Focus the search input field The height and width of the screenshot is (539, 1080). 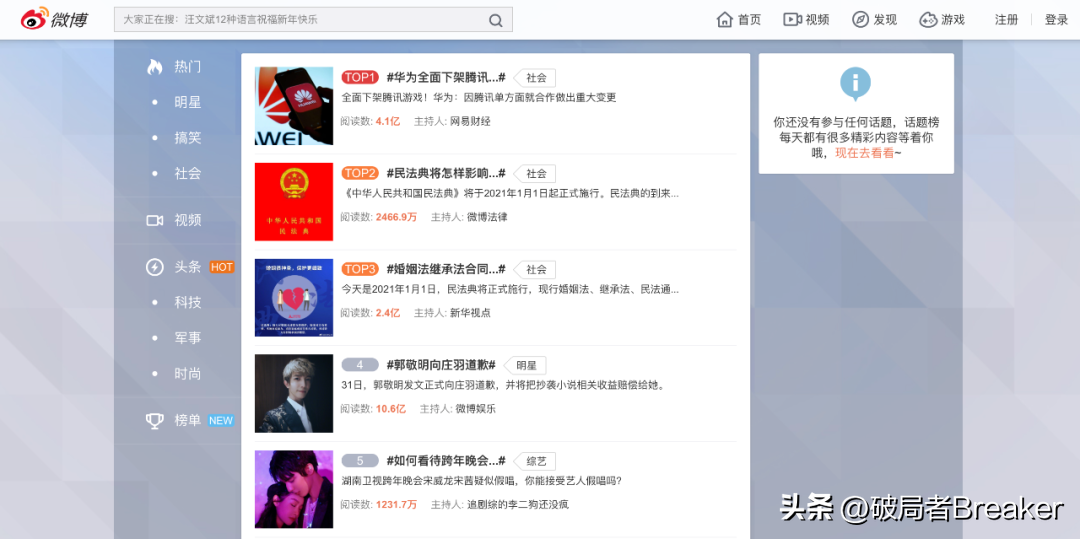[313, 20]
